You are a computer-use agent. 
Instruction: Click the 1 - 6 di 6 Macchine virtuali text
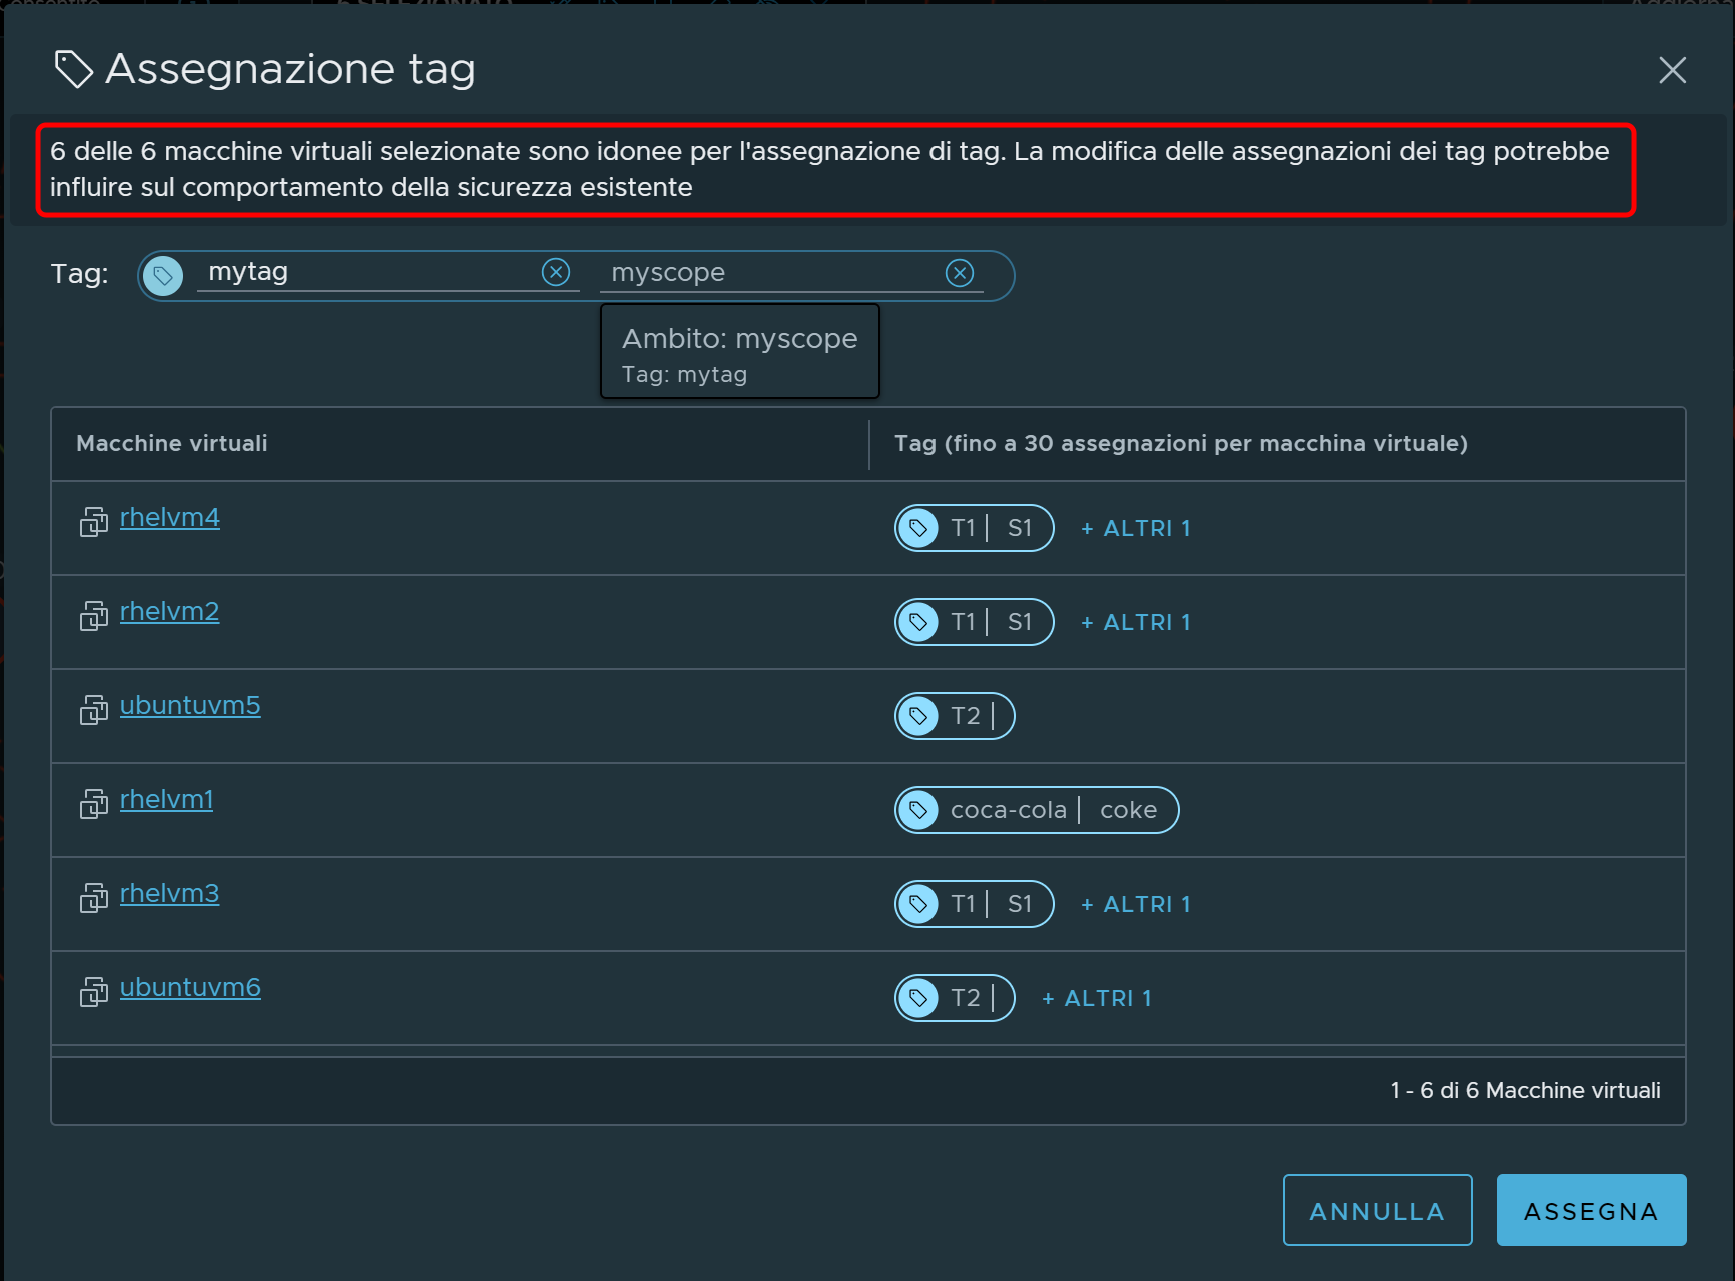point(1525,1091)
